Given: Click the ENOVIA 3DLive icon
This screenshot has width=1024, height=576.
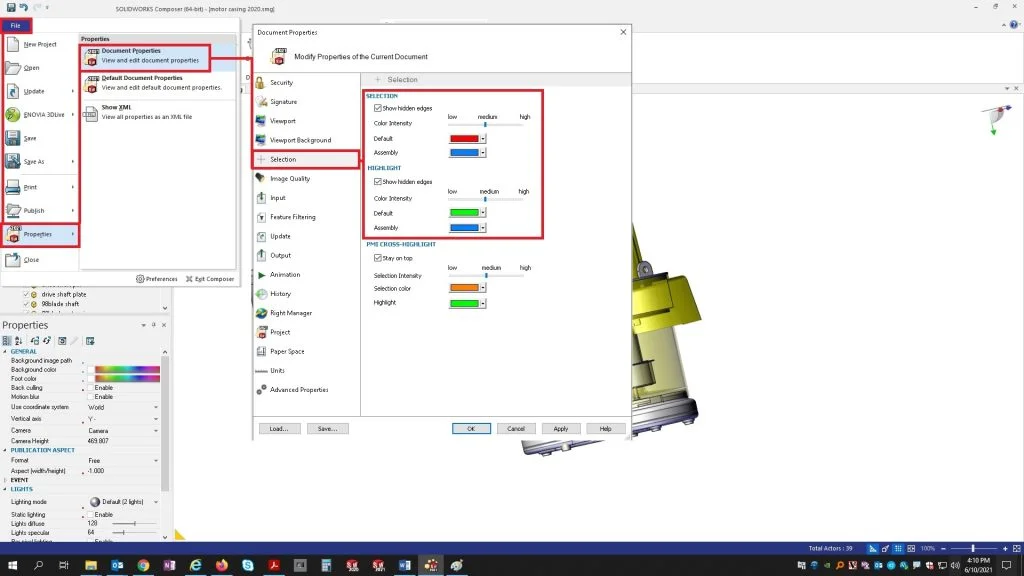Looking at the screenshot, I should click(x=13, y=115).
